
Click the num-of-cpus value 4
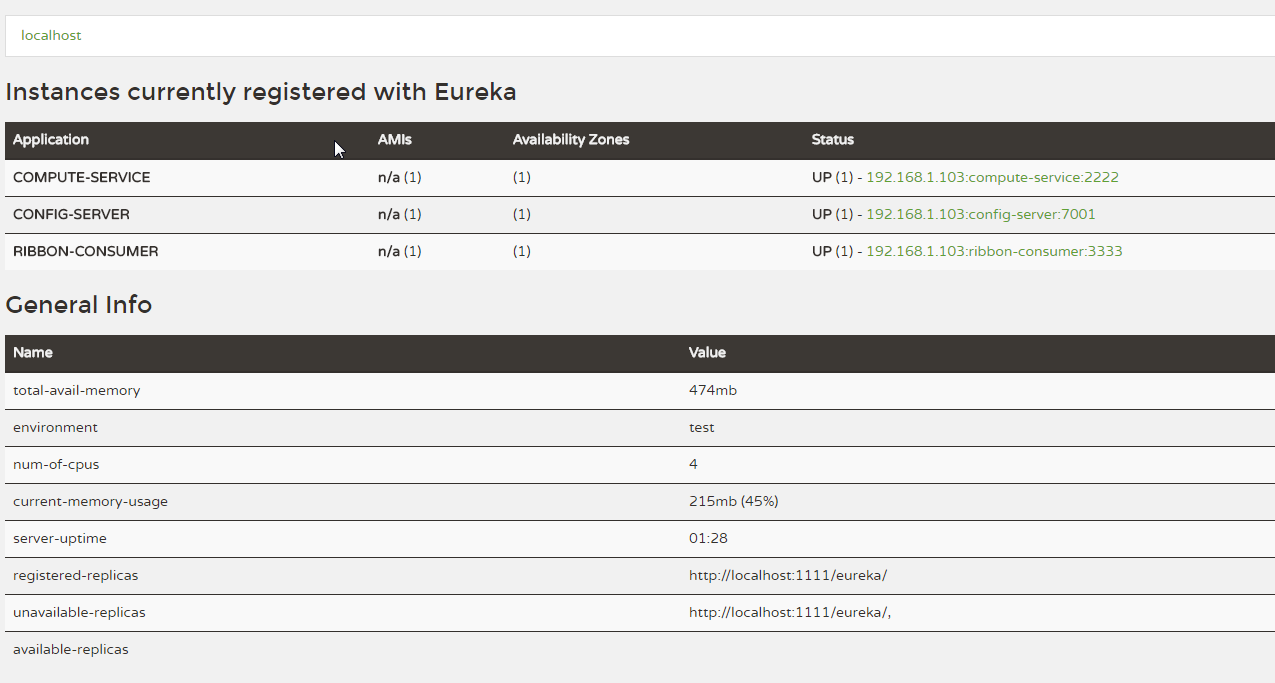[x=693, y=464]
